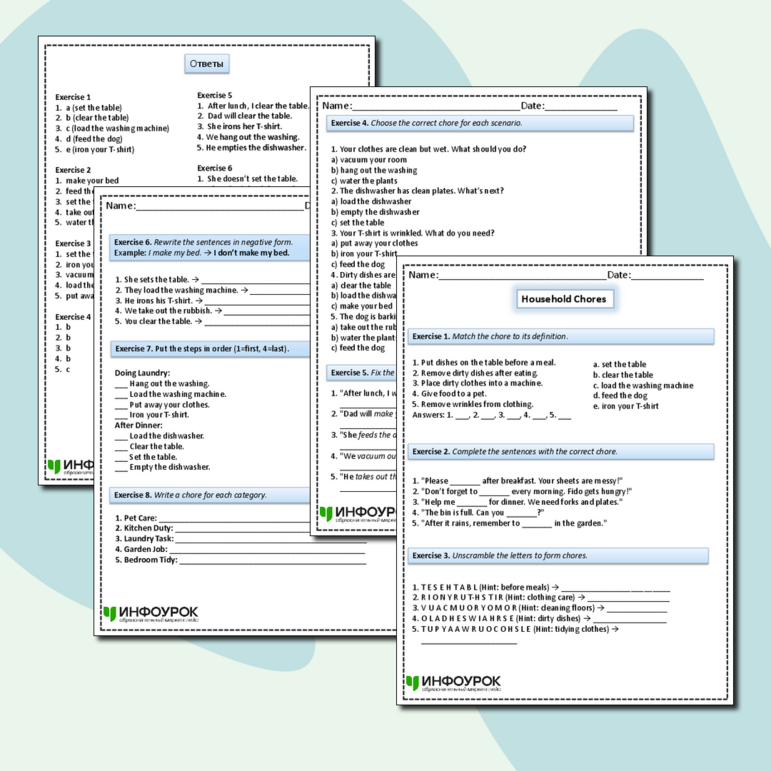Select the 'e. iron your T-shirt' matching option
The width and height of the screenshot is (771, 771).
[x=625, y=406]
